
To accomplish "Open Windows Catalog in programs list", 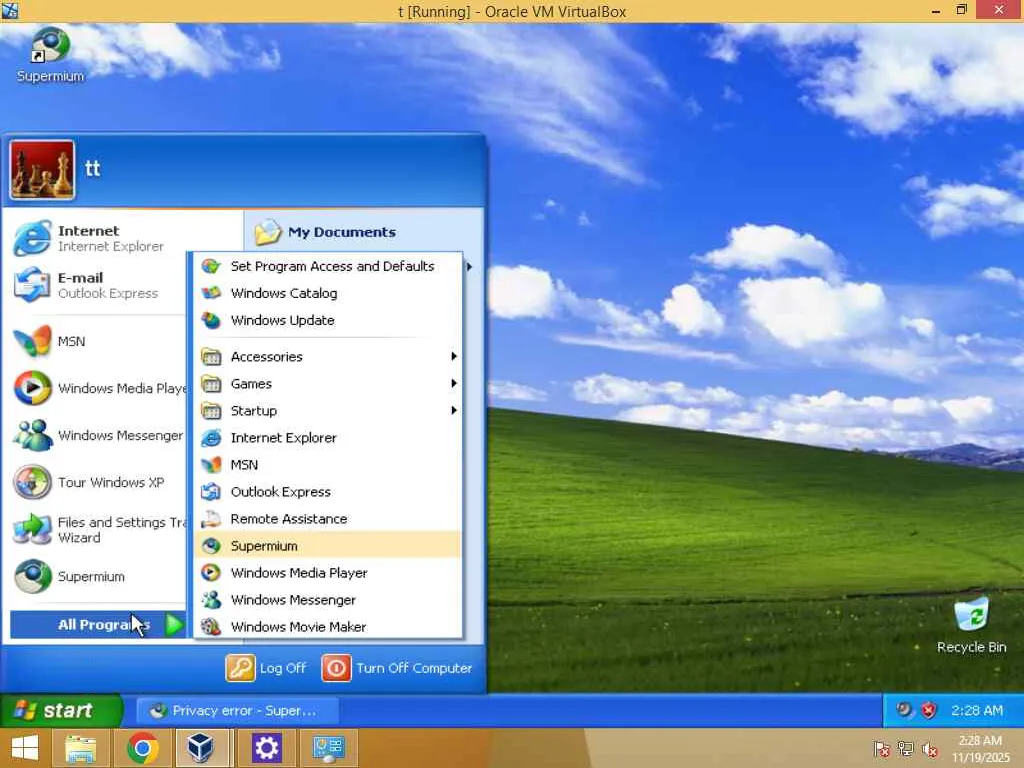I will click(x=328, y=293).
